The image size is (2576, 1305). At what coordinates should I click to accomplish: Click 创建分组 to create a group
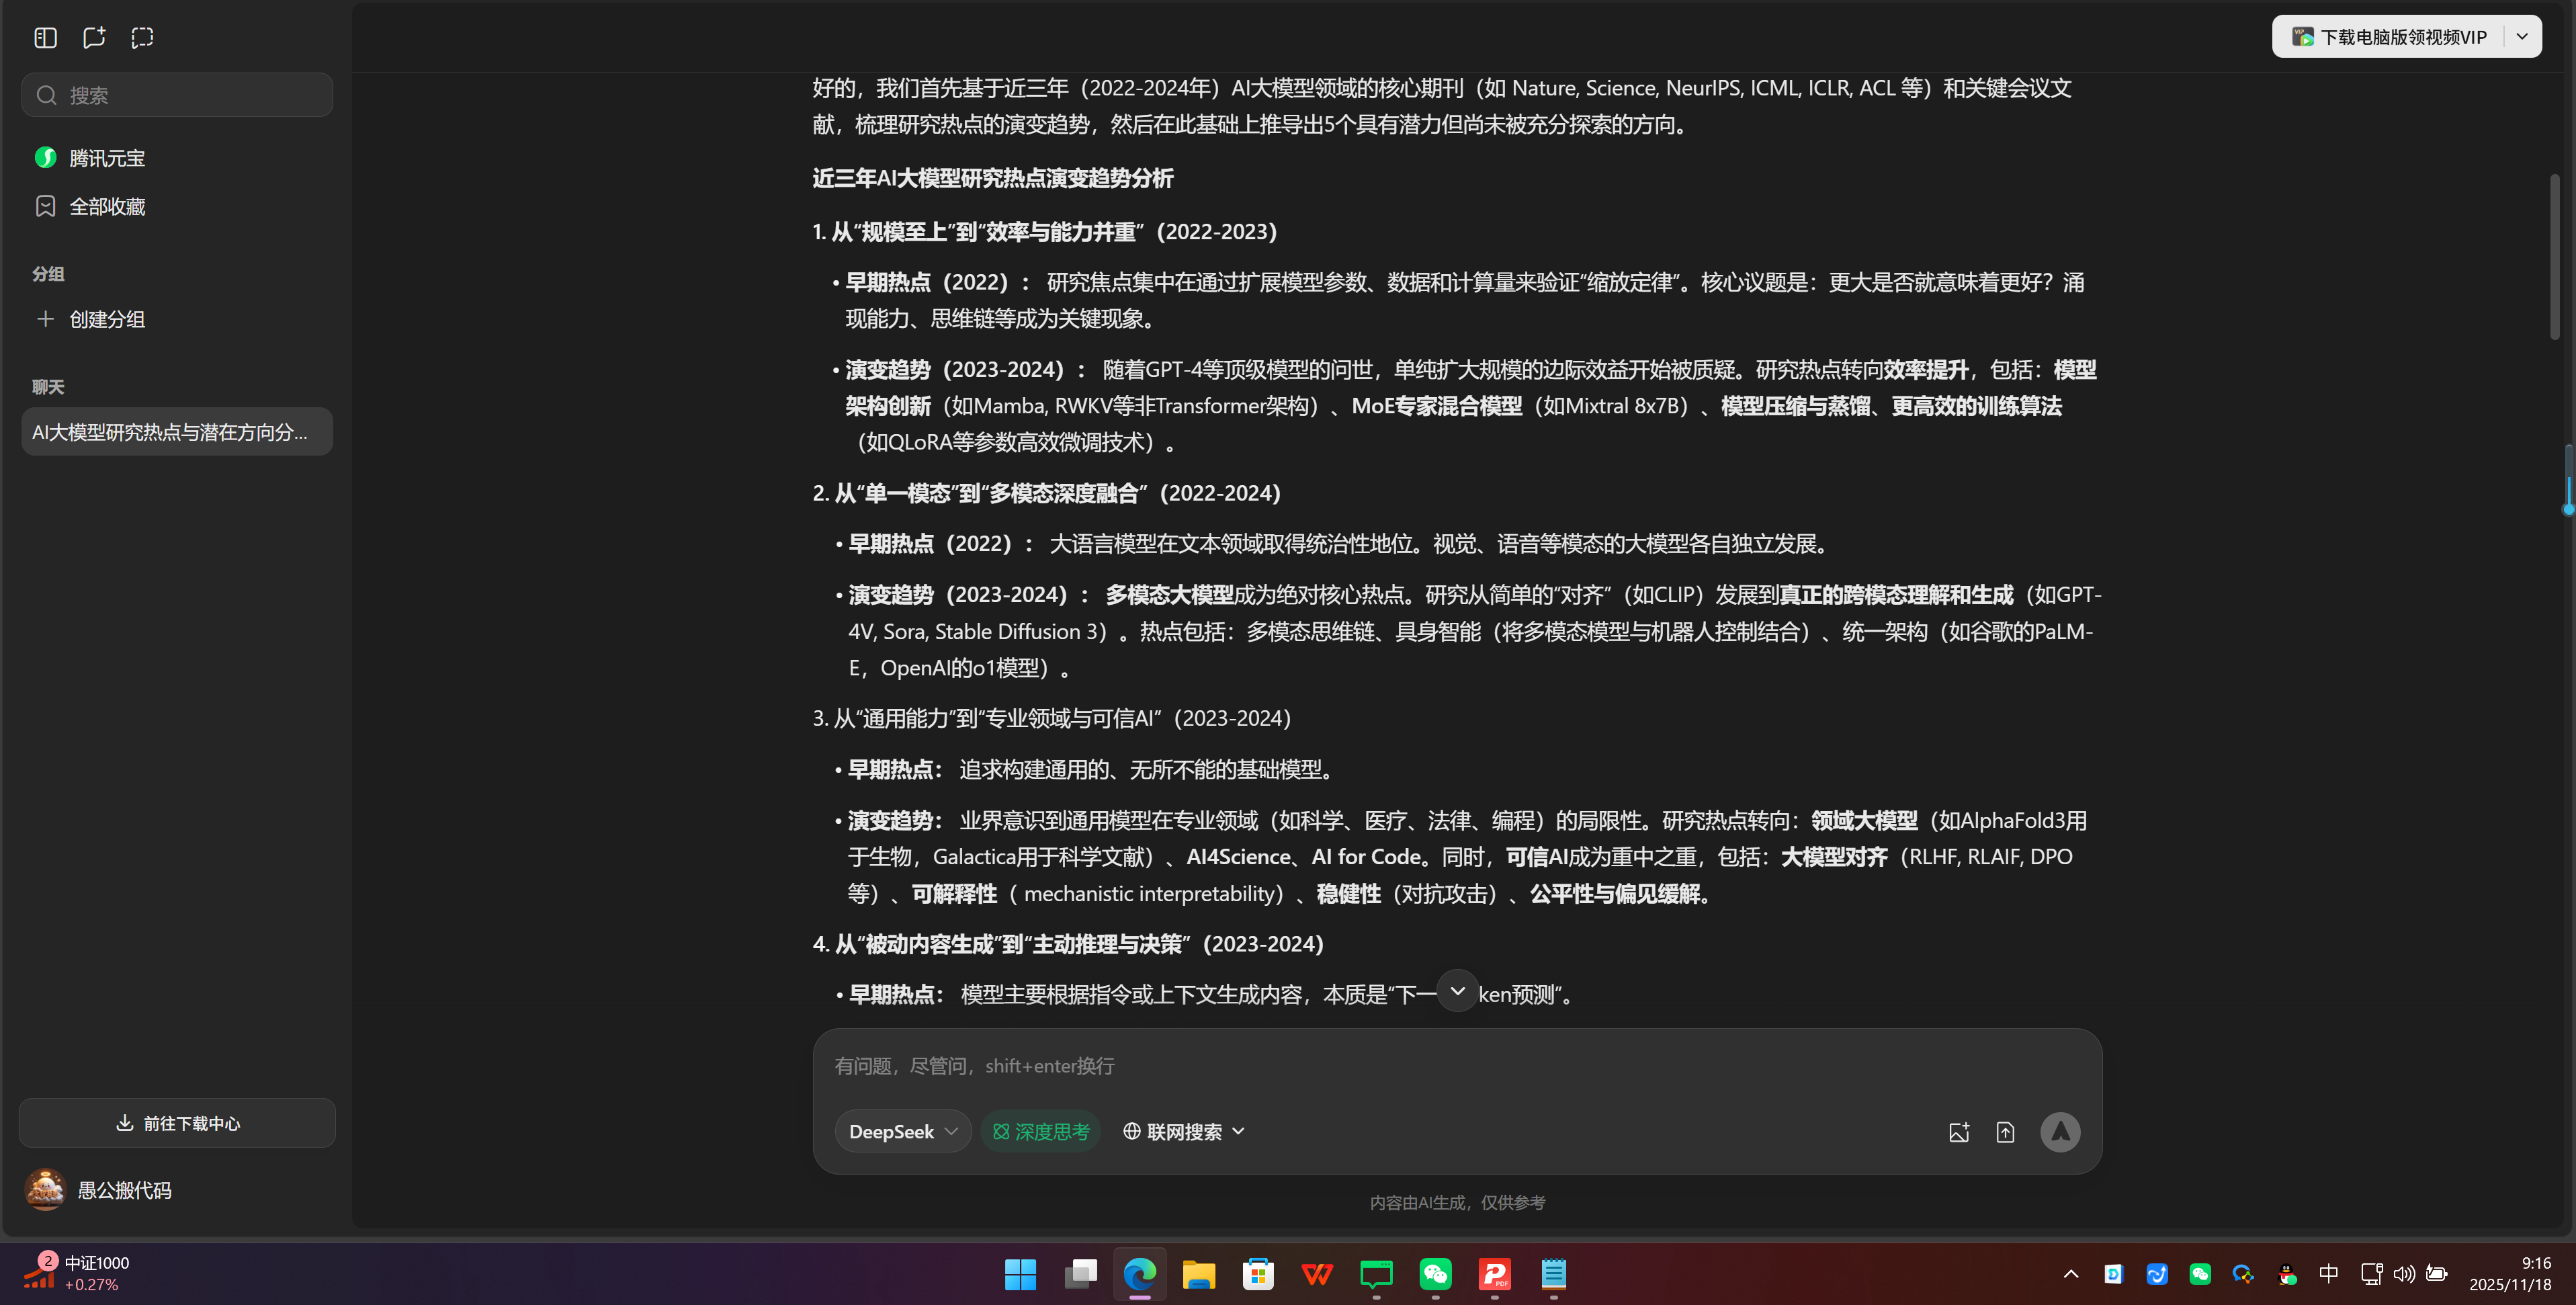(105, 319)
